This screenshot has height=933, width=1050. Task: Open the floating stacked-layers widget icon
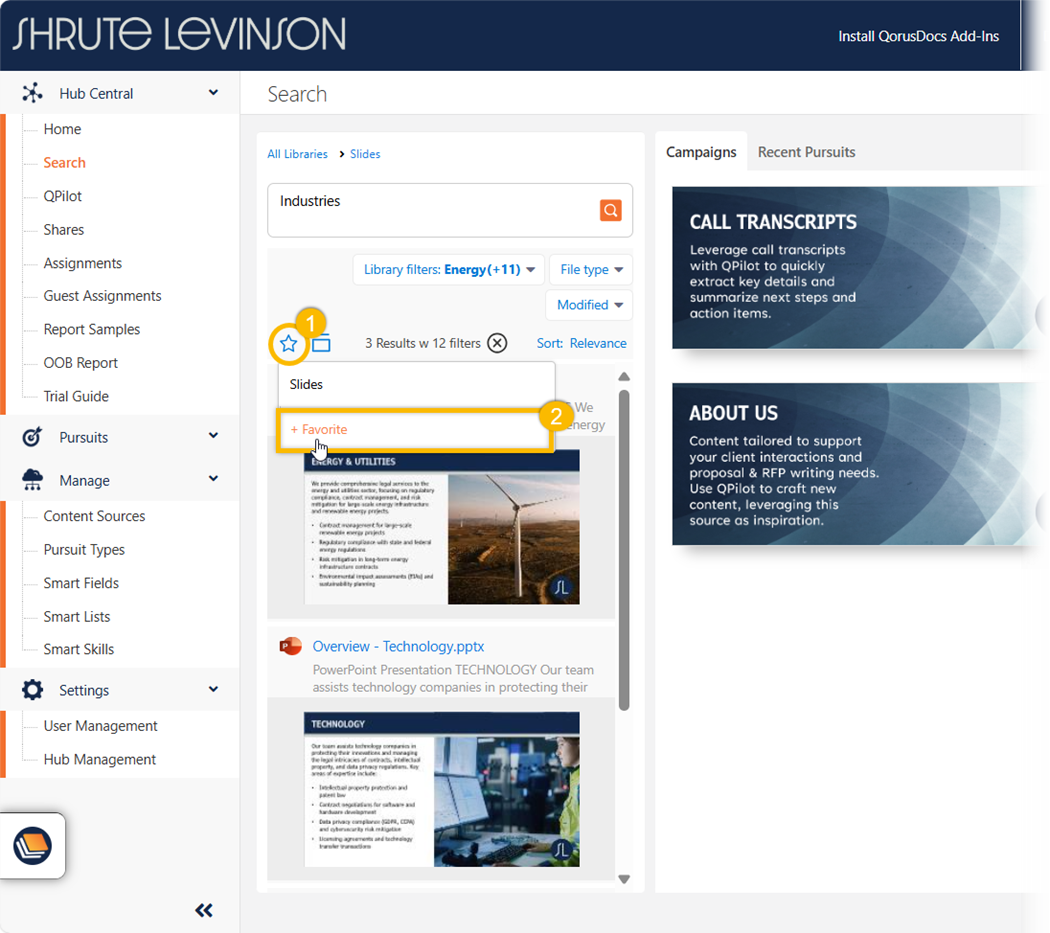point(32,846)
